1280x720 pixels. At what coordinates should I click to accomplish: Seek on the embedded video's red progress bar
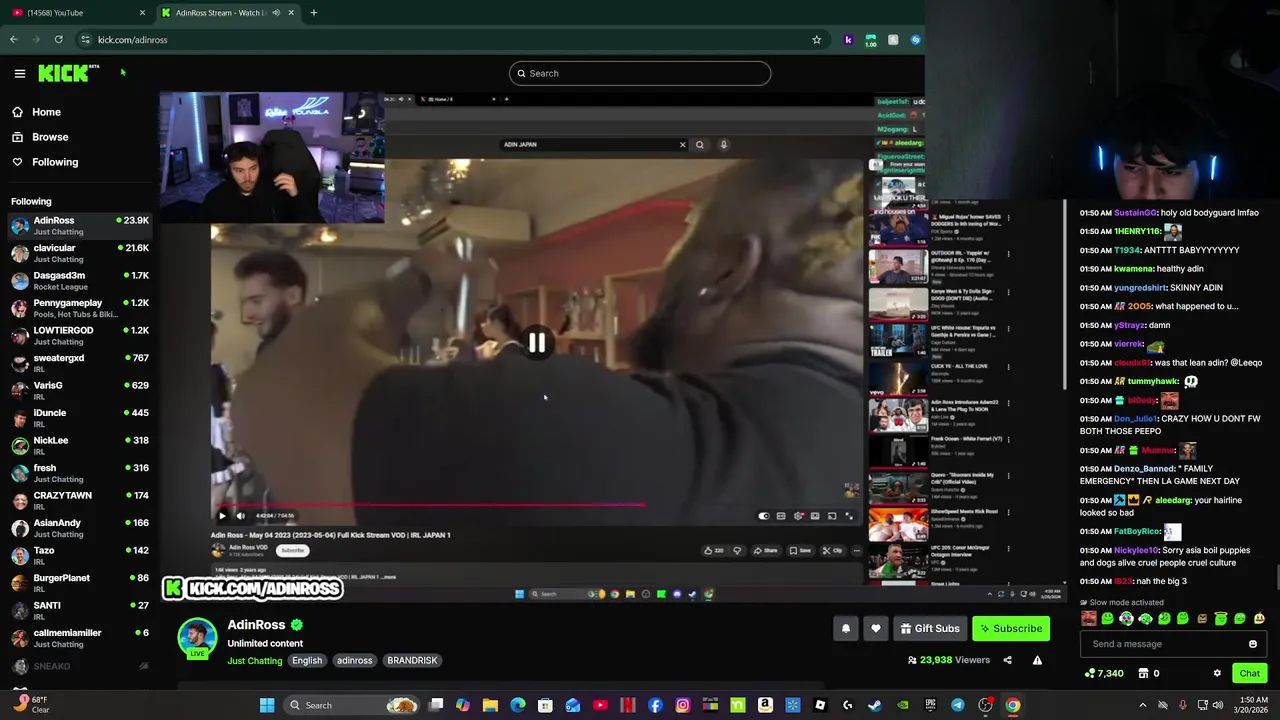click(x=535, y=505)
